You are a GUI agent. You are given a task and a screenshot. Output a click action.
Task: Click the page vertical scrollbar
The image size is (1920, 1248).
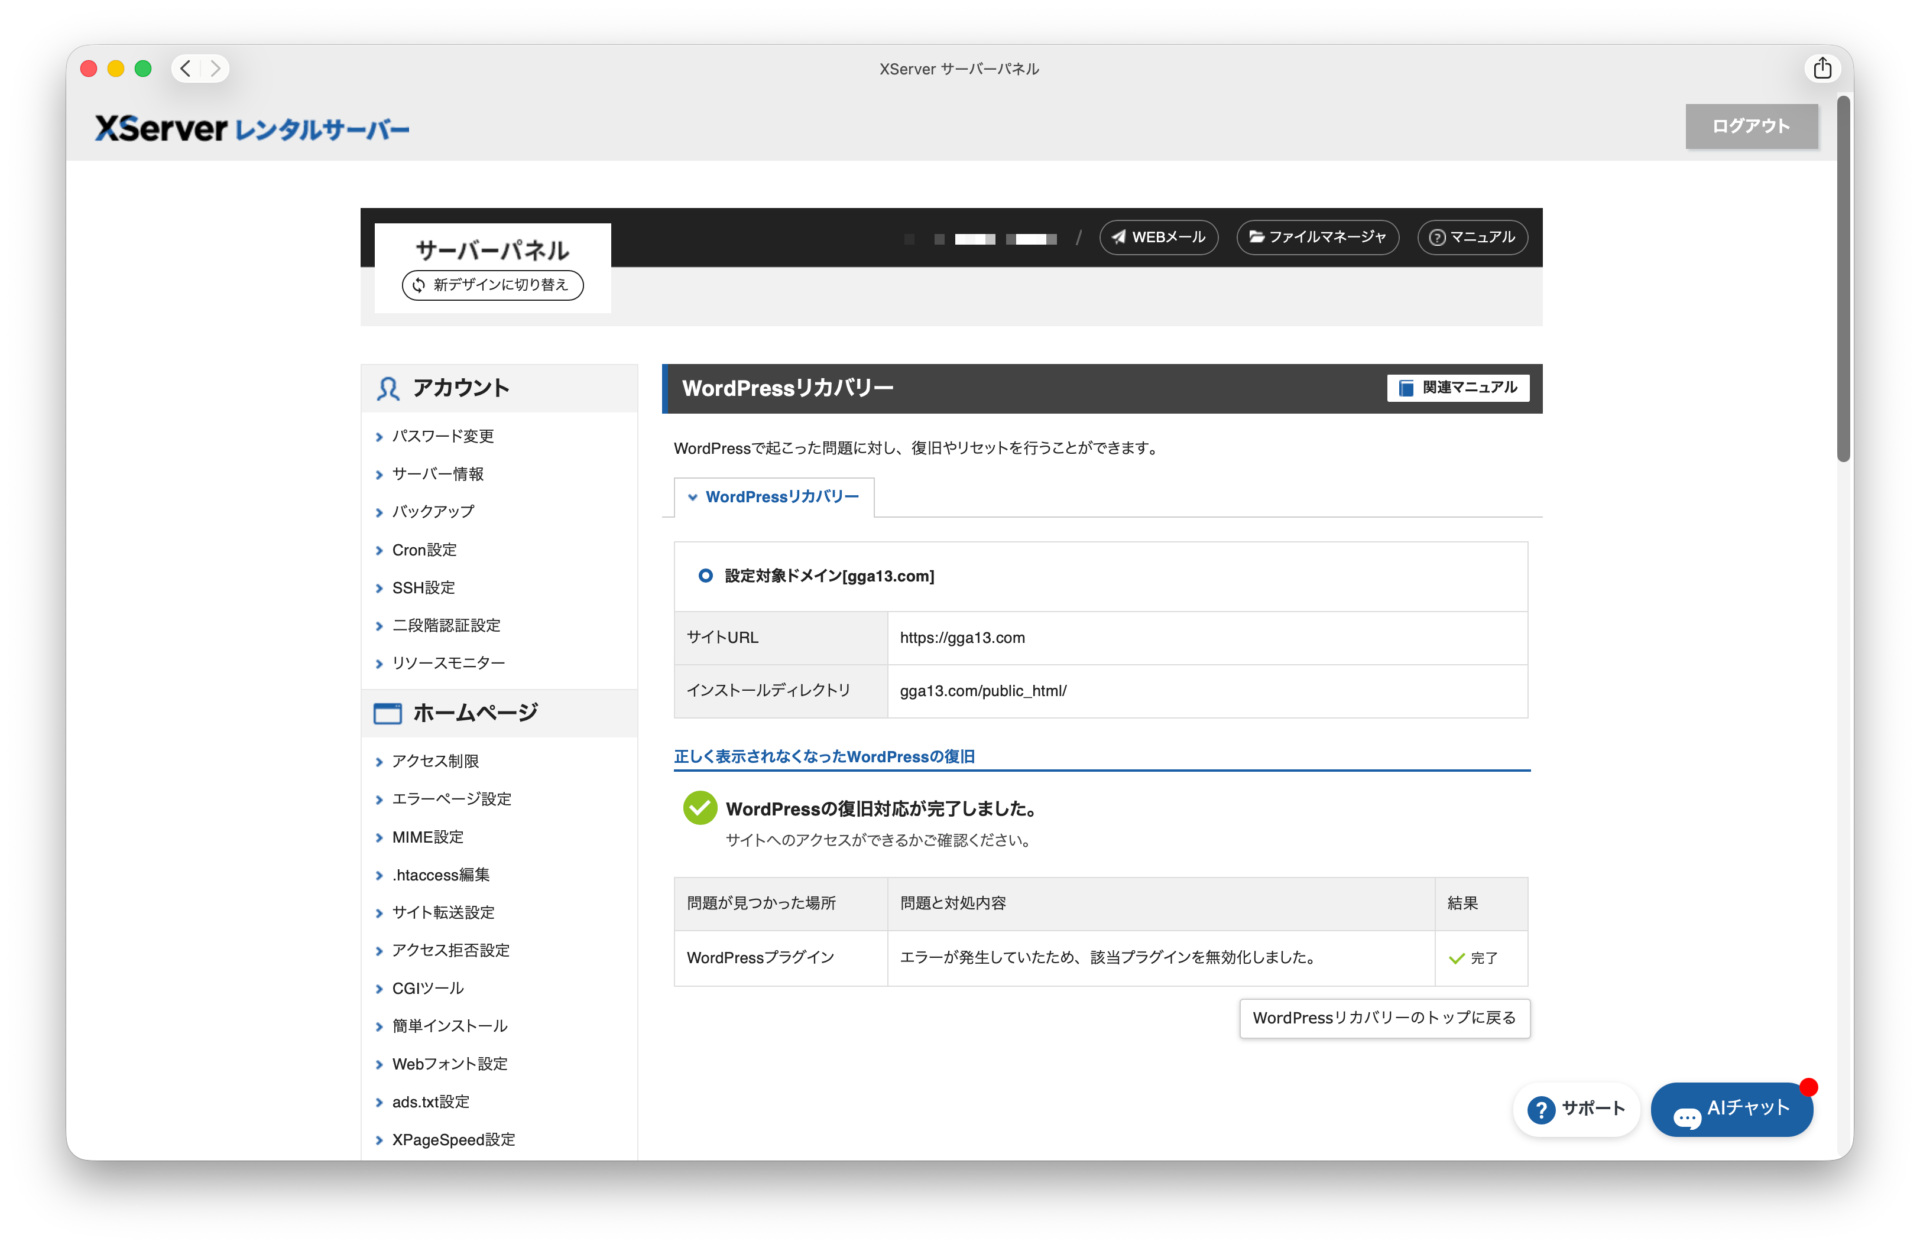coord(1843,280)
